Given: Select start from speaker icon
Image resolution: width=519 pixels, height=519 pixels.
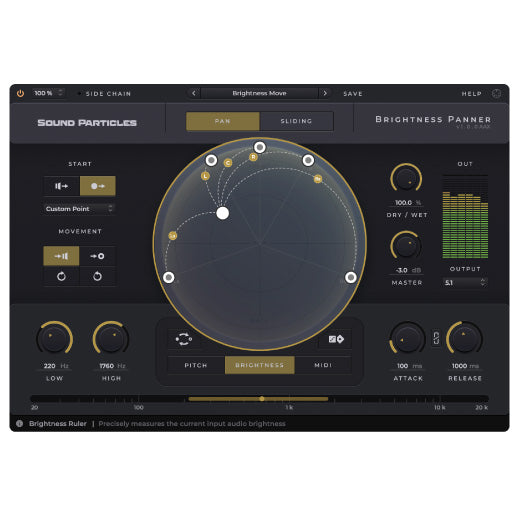Looking at the screenshot, I should tap(62, 186).
